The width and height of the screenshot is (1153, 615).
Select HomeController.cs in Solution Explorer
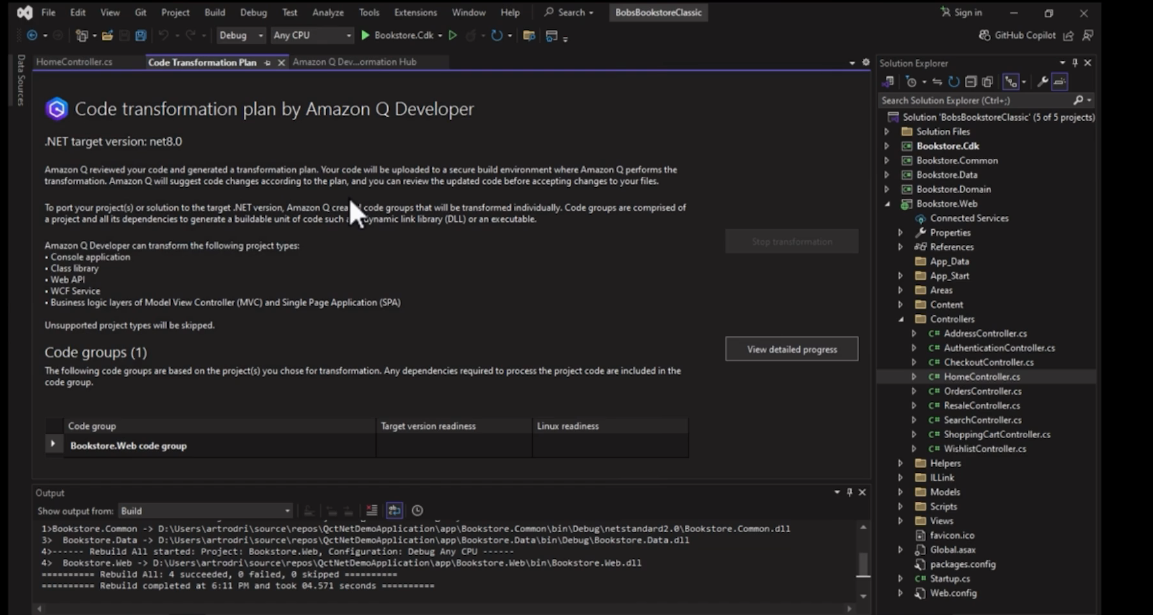coord(982,377)
